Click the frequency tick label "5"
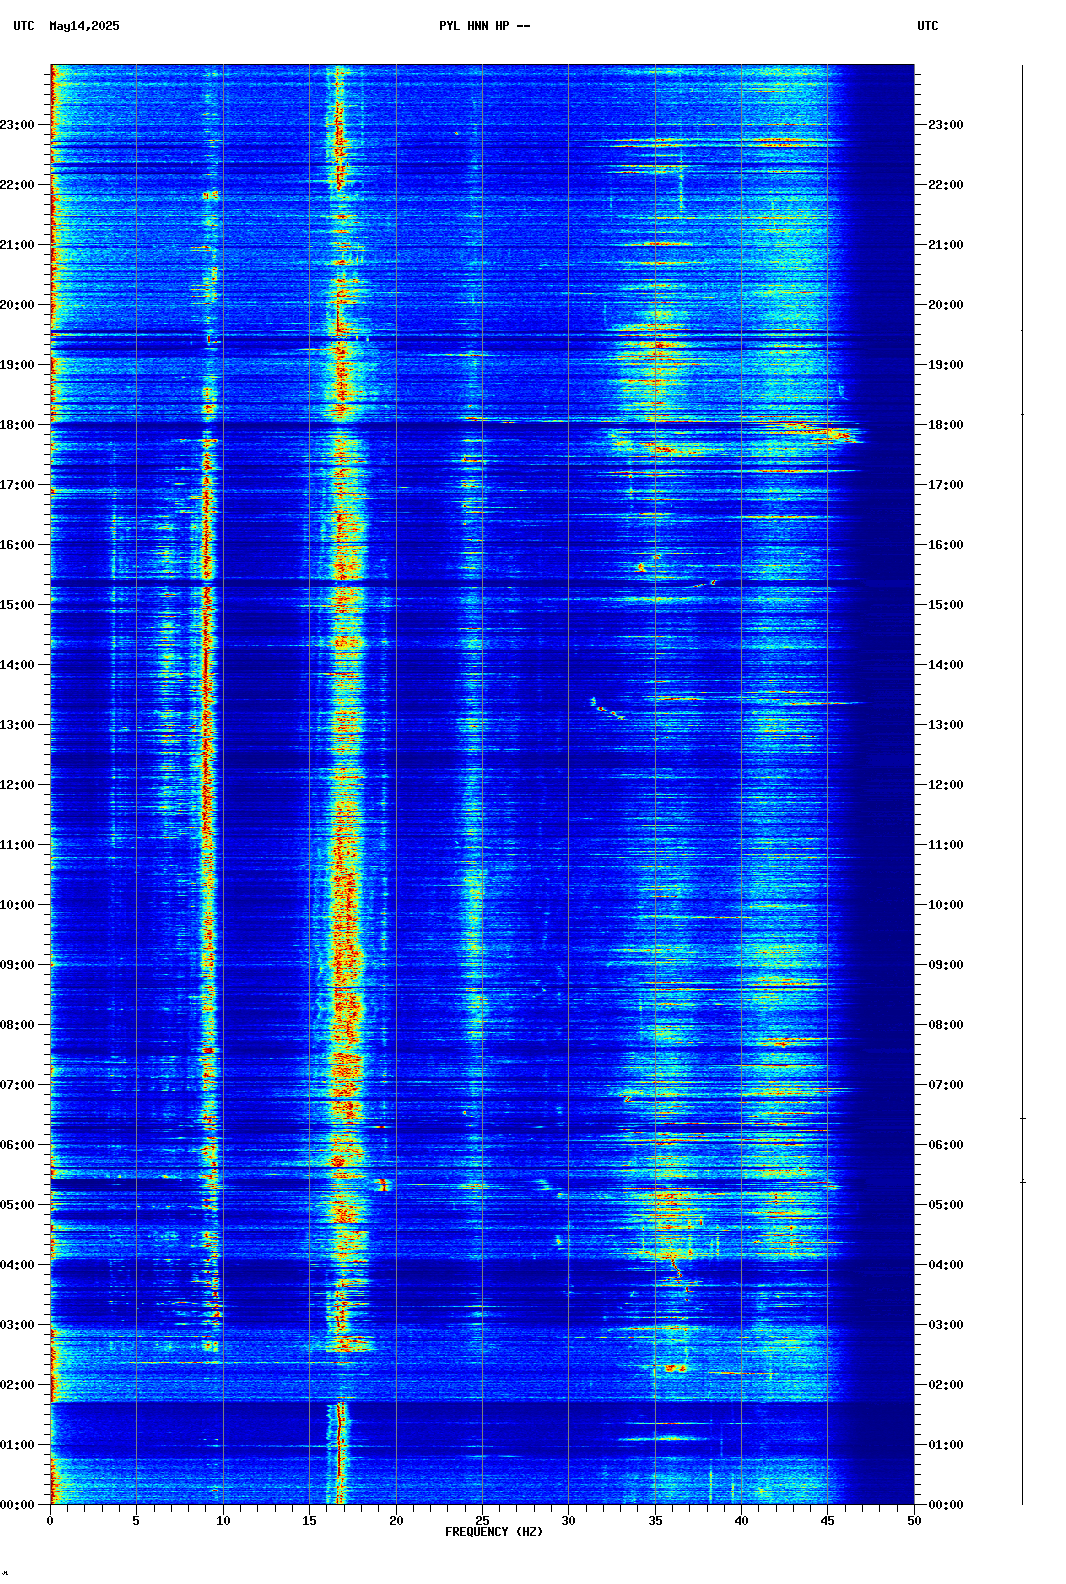 (x=136, y=1521)
